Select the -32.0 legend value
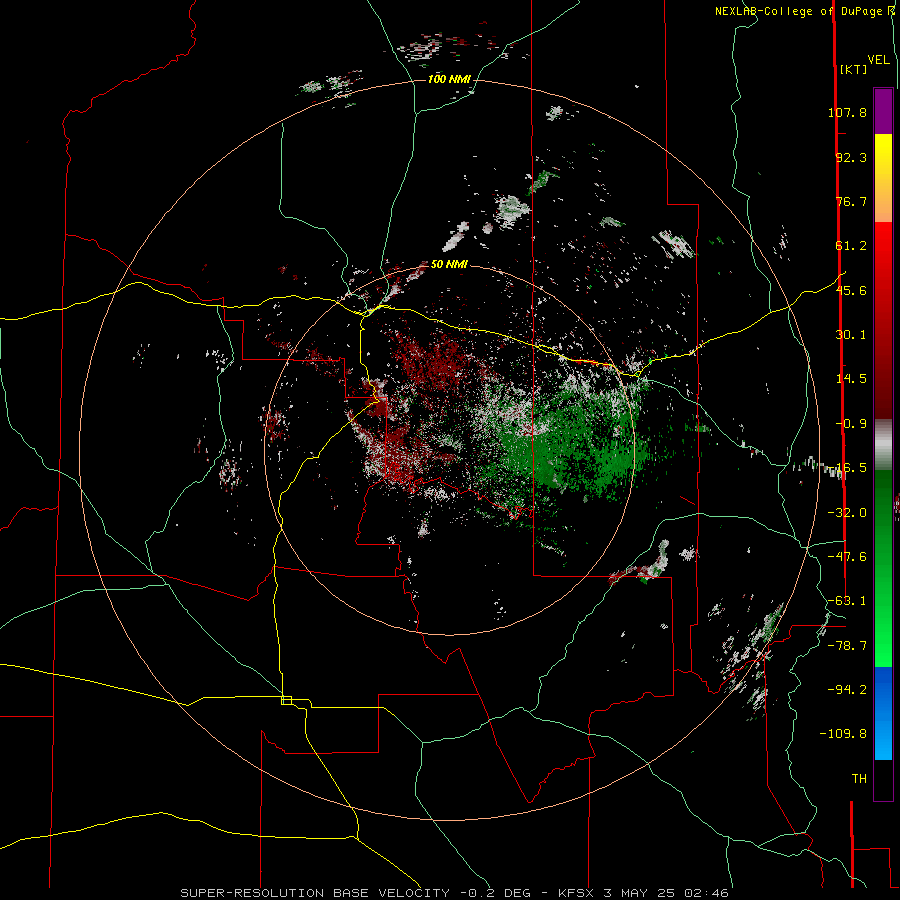900x900 pixels. coord(847,513)
